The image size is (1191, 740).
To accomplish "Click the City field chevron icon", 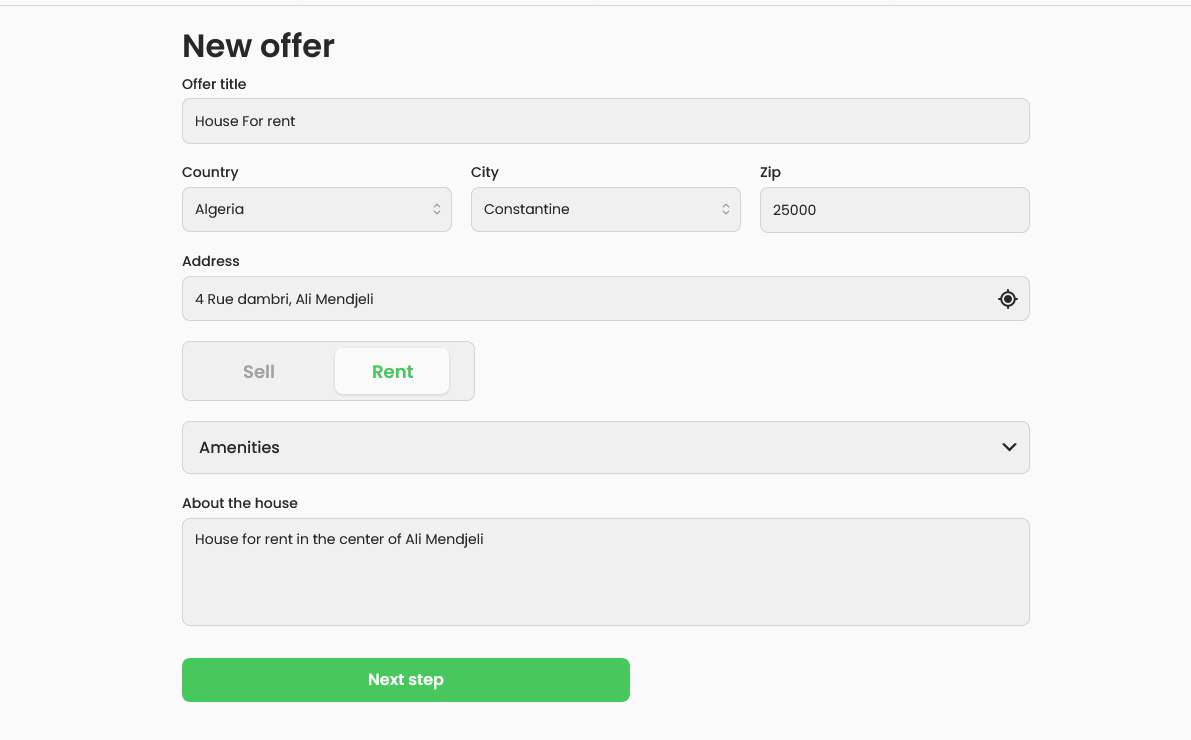I will coord(725,209).
